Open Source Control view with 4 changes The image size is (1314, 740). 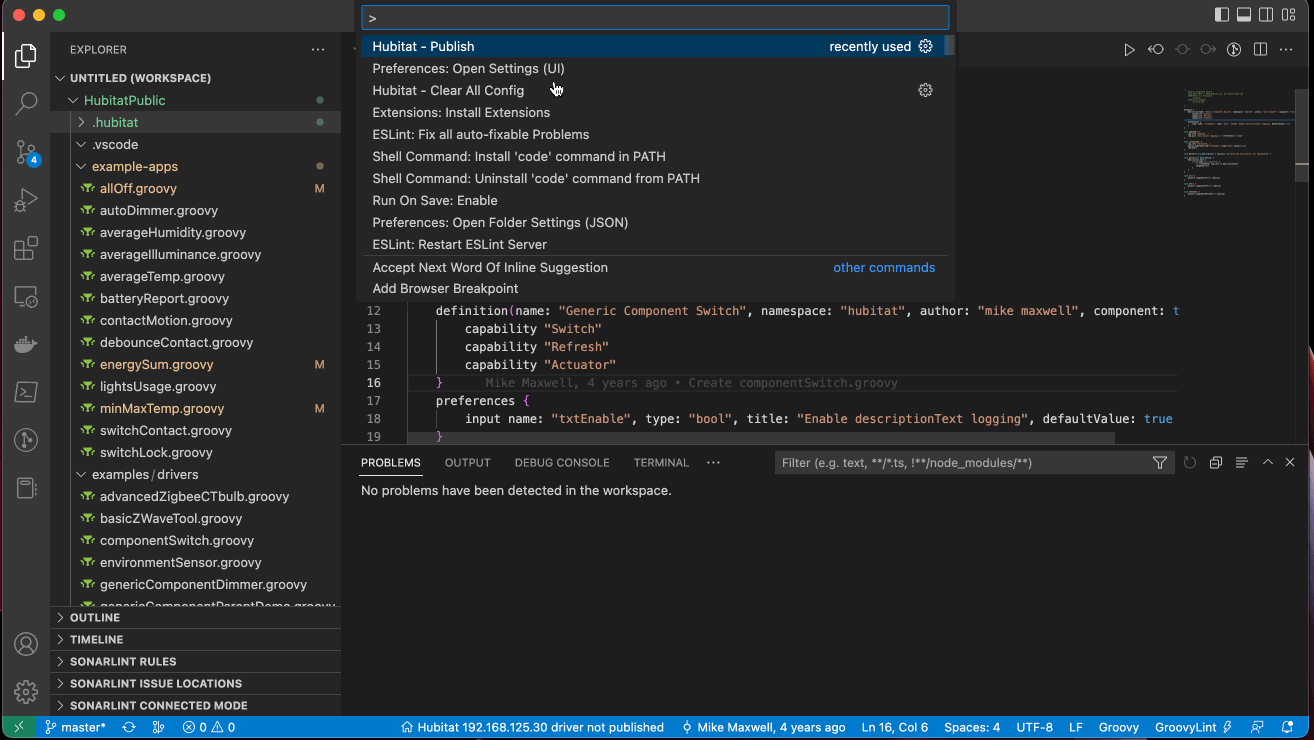pos(26,152)
